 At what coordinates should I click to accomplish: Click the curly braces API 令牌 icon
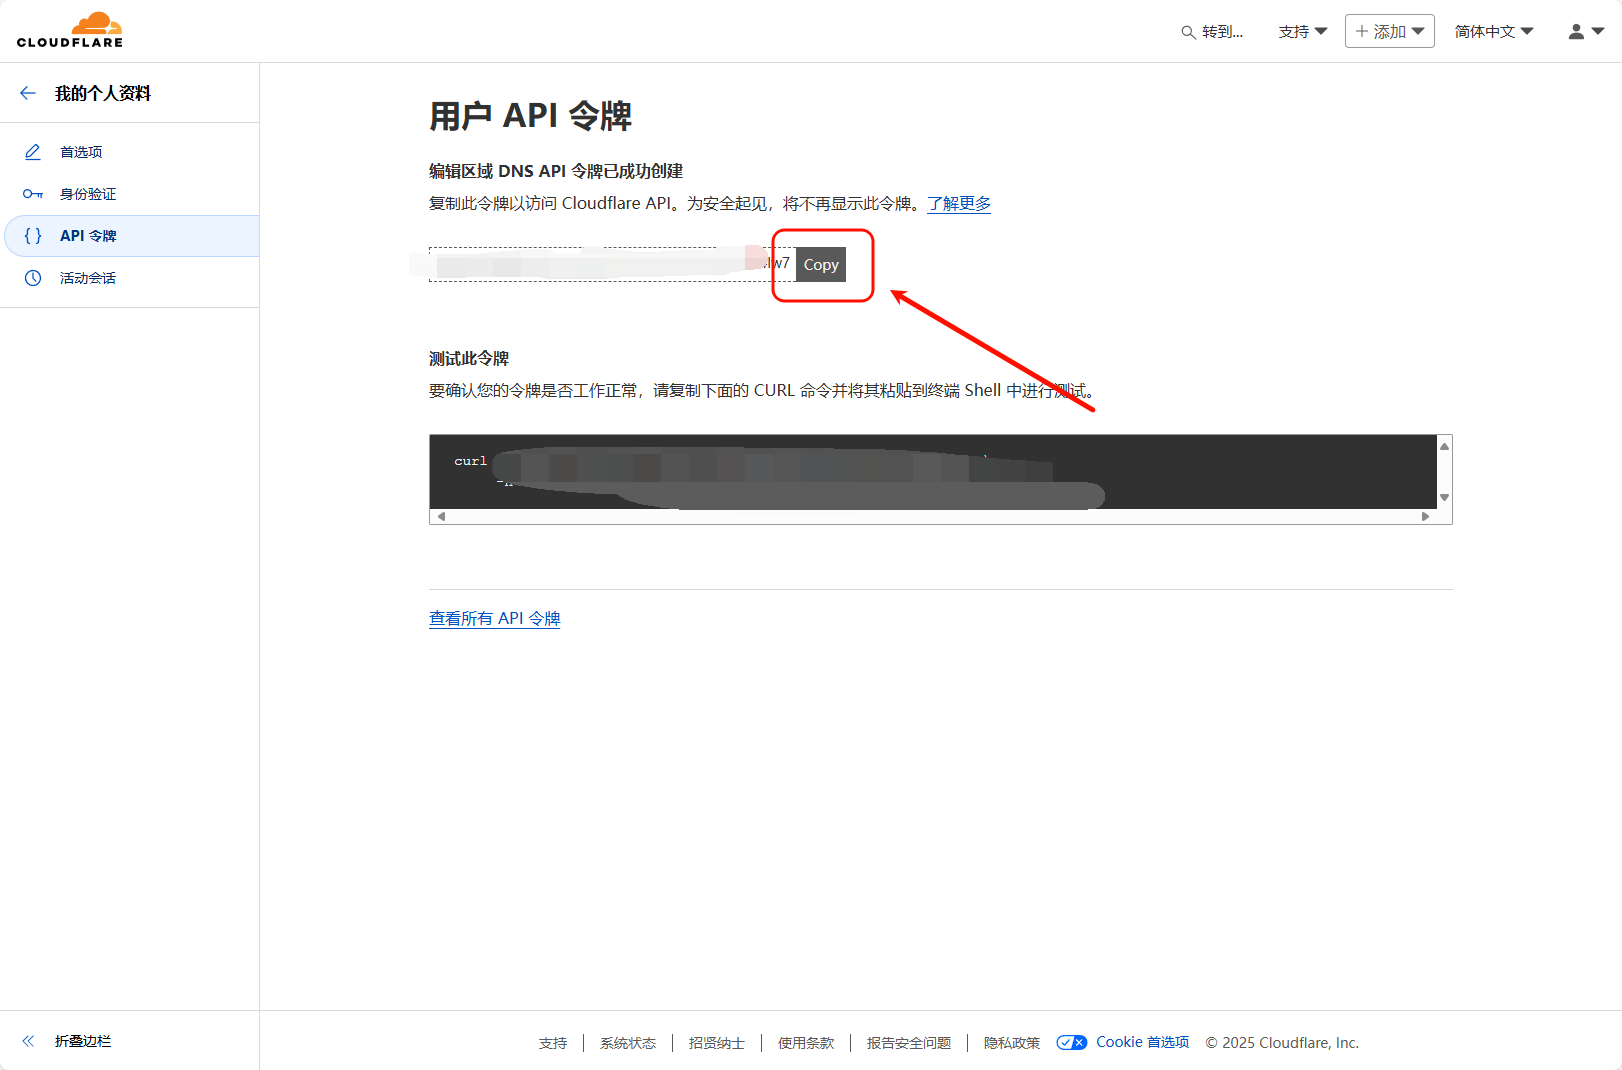click(33, 236)
